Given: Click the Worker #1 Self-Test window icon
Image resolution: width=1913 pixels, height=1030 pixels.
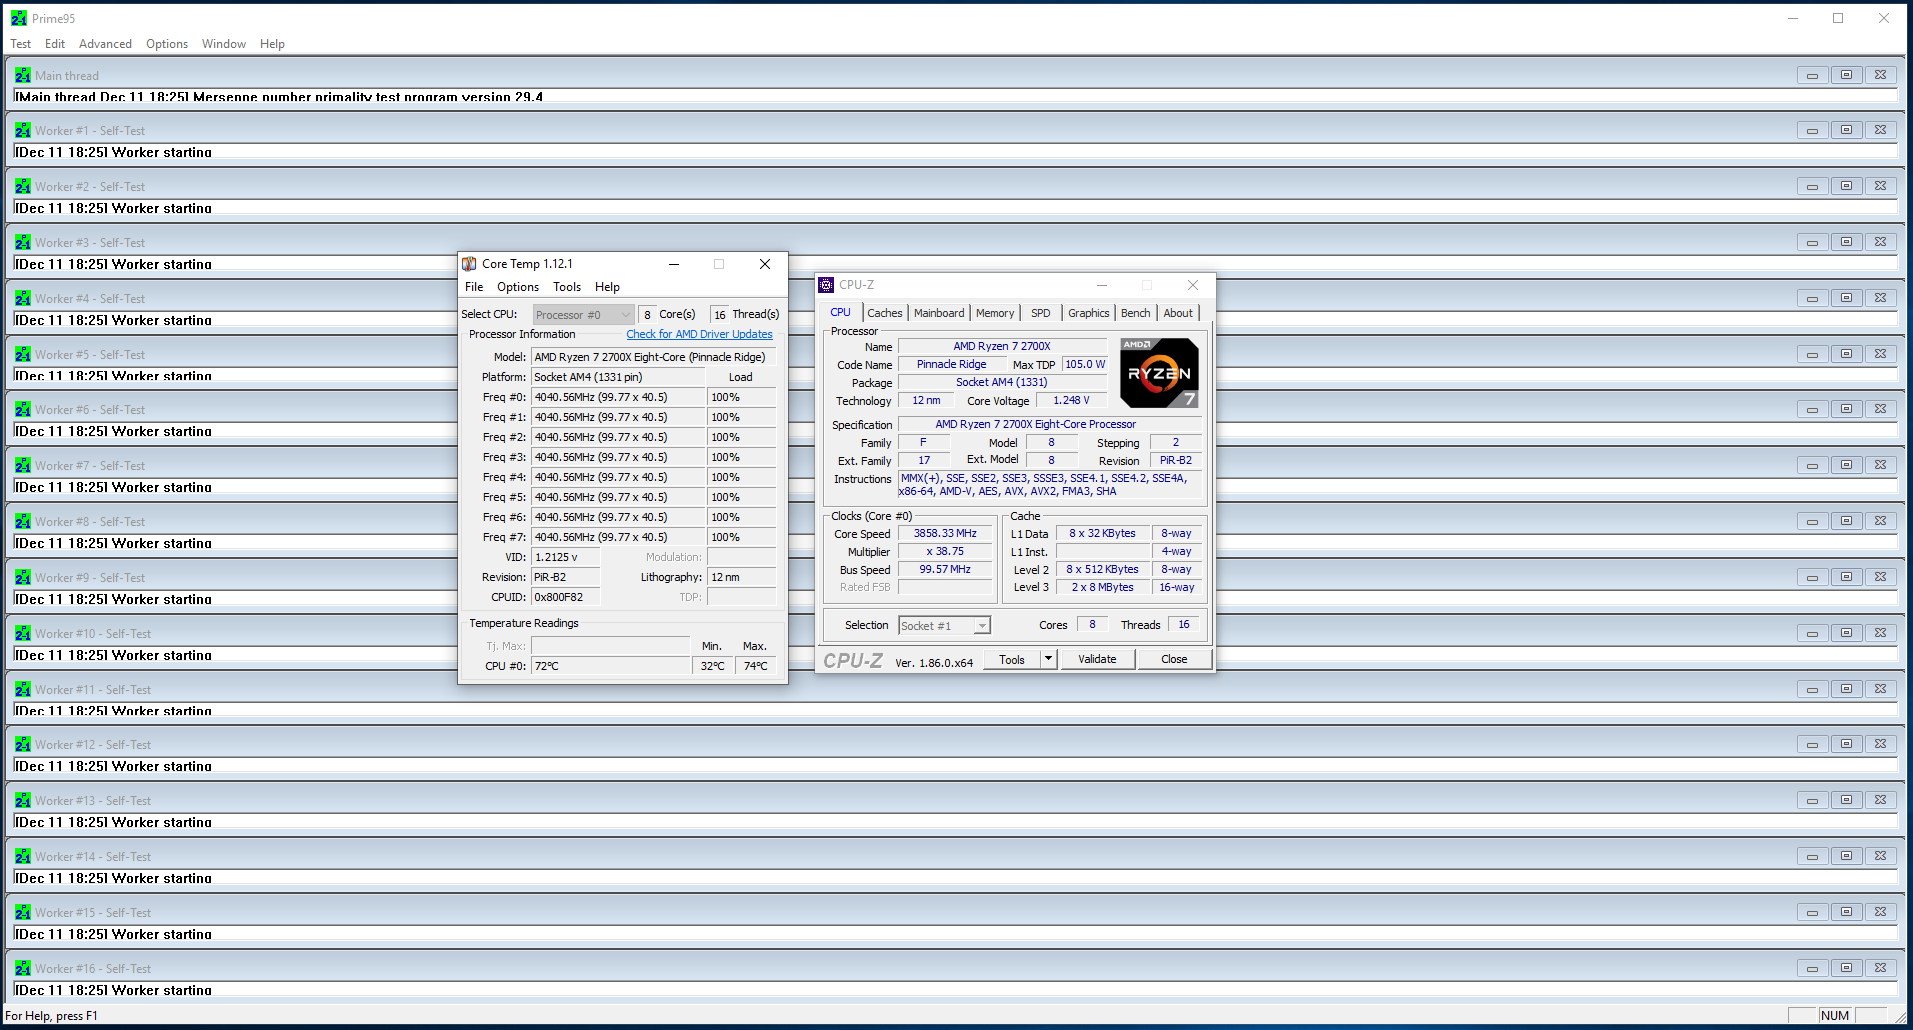Looking at the screenshot, I should tap(23, 130).
